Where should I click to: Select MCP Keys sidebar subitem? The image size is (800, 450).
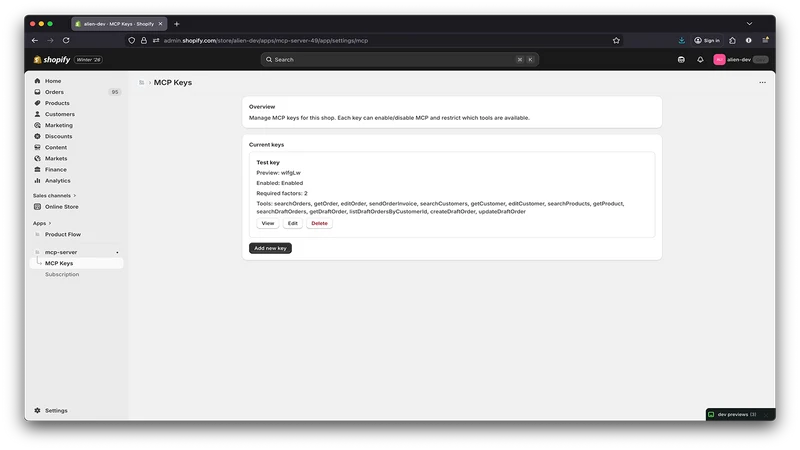tap(77, 263)
